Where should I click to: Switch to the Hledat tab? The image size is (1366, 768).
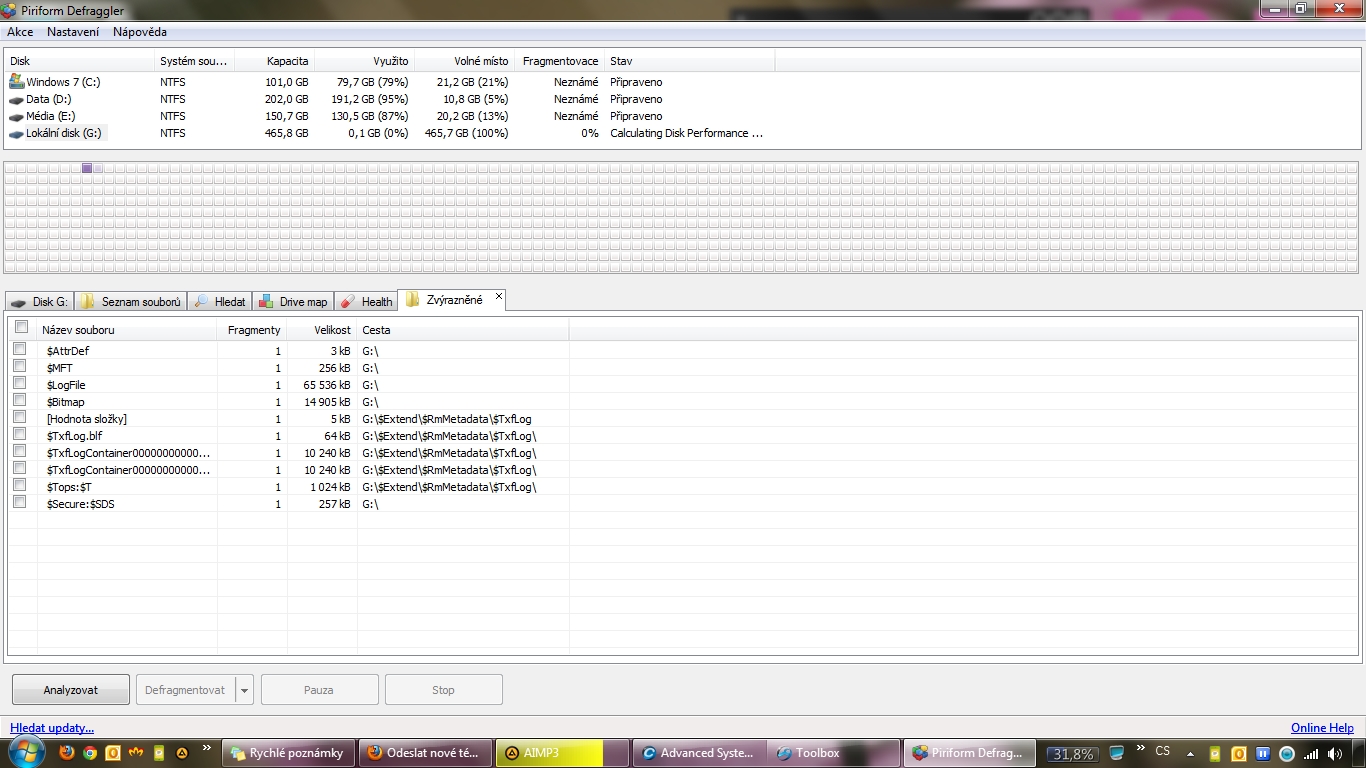pos(220,301)
